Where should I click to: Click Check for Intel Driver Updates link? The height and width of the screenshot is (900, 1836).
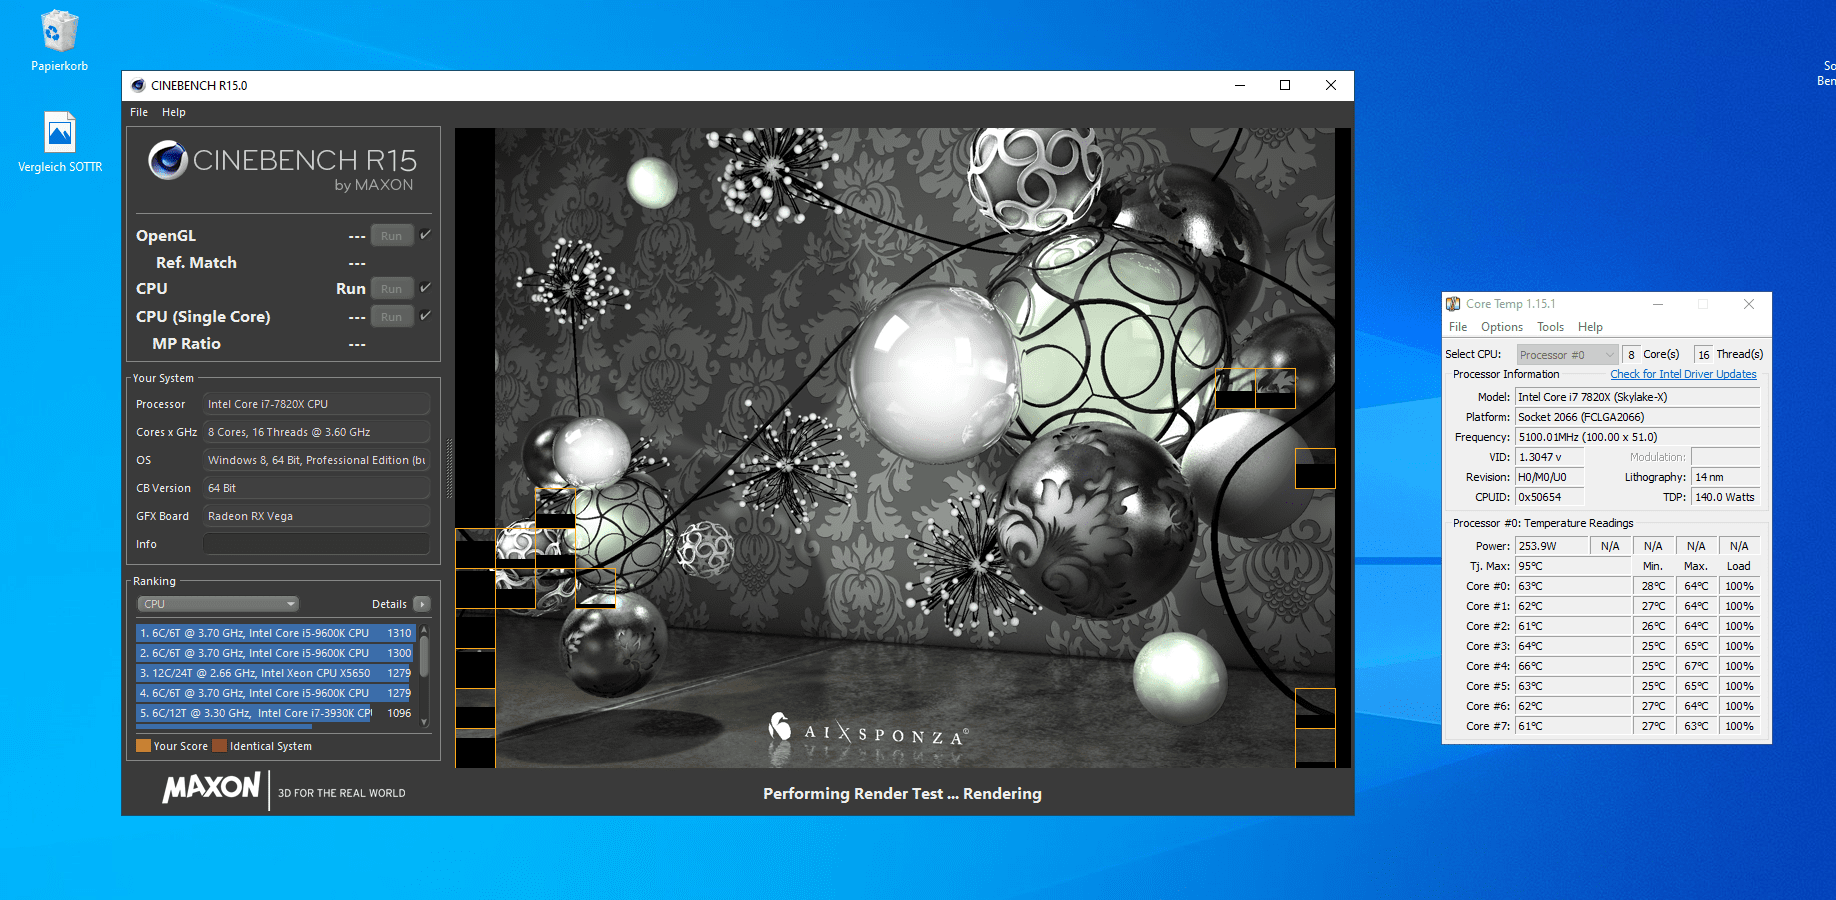[1683, 374]
